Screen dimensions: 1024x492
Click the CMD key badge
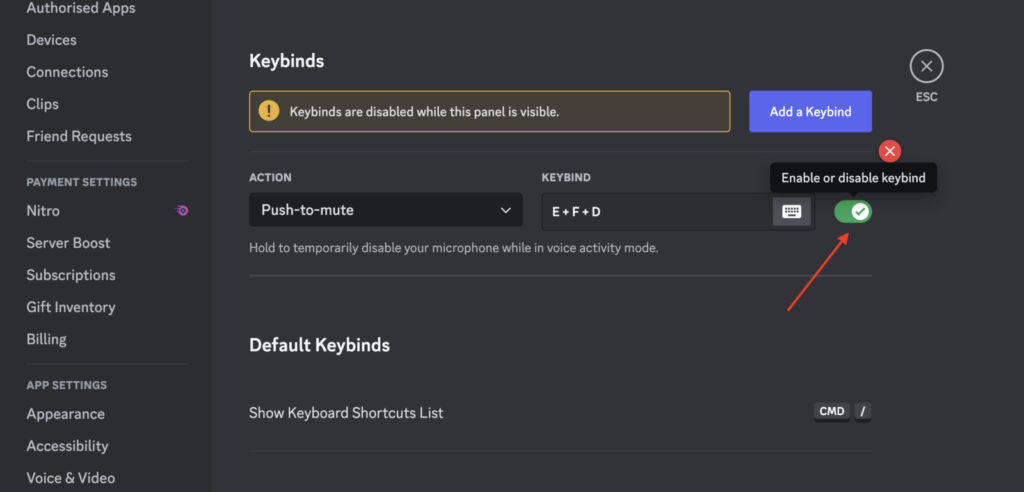(831, 412)
